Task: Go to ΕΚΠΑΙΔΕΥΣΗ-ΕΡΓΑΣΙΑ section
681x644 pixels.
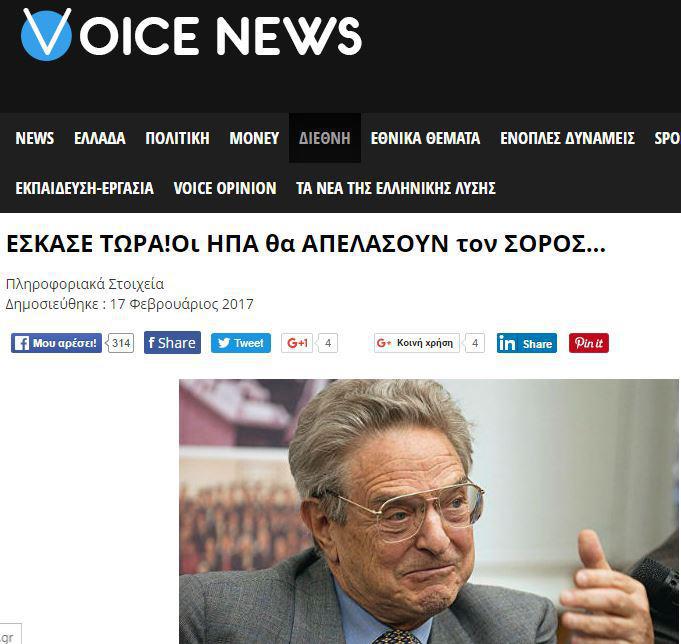Action: click(85, 188)
